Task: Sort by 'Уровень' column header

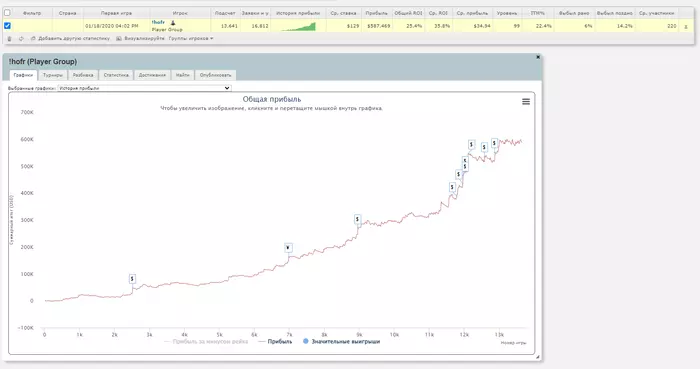Action: click(x=507, y=13)
